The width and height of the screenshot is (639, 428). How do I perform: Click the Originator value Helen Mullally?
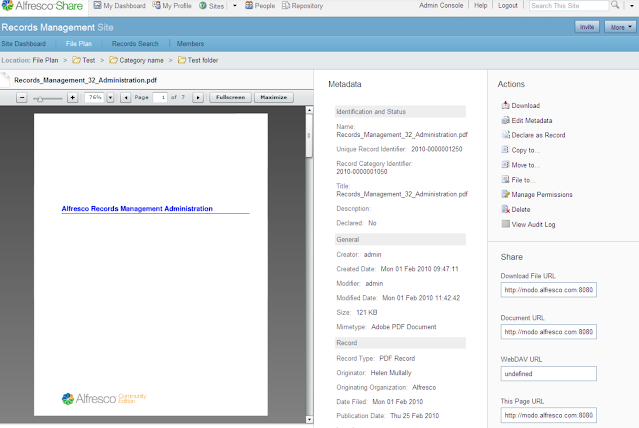(x=391, y=373)
